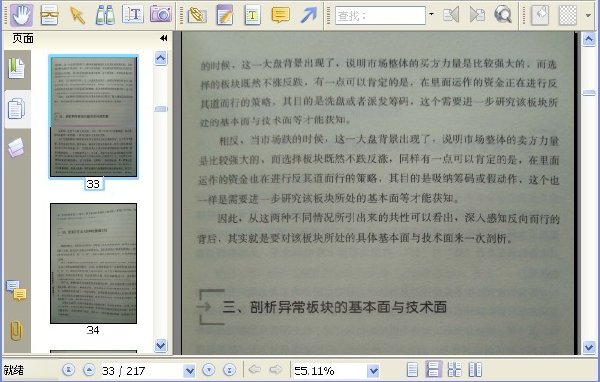600x382 pixels.
Task: Open the Bookmarks panel tab
Action: [x=16, y=69]
